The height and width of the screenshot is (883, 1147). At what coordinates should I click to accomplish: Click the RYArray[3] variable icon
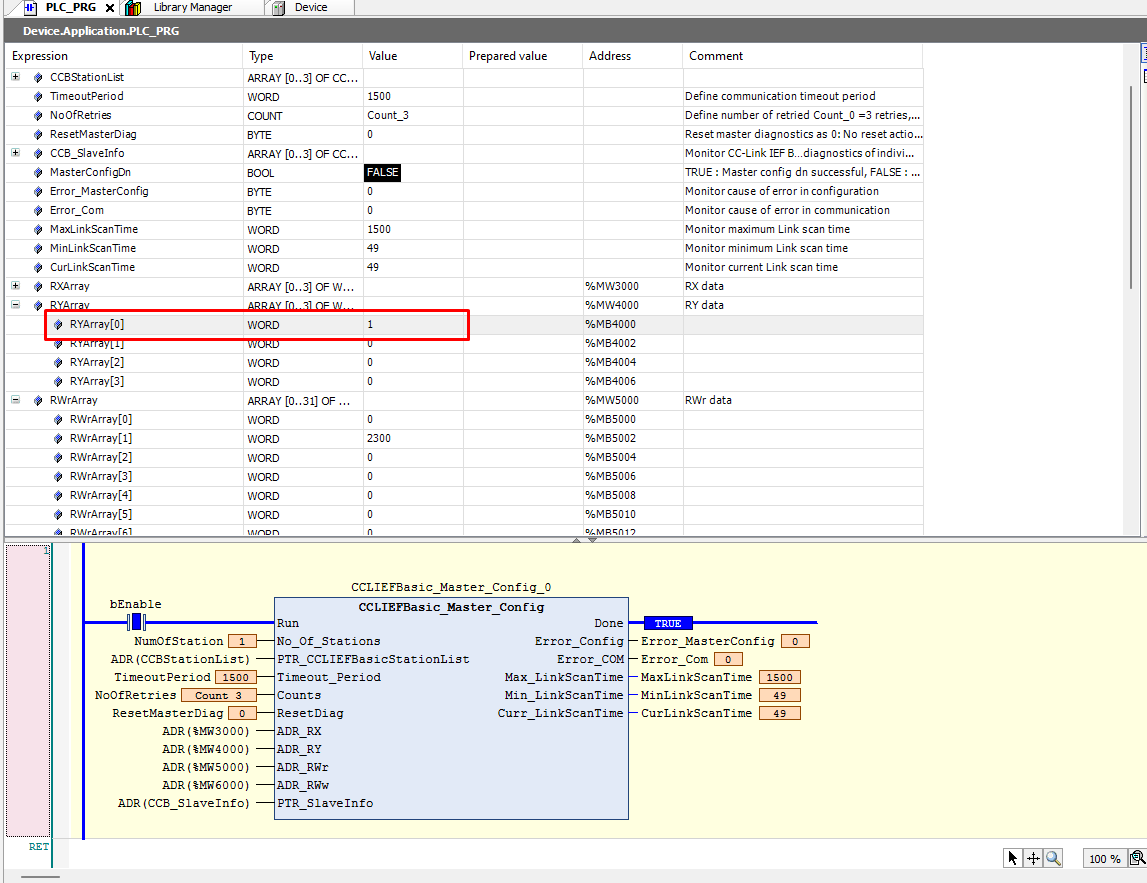click(x=59, y=382)
